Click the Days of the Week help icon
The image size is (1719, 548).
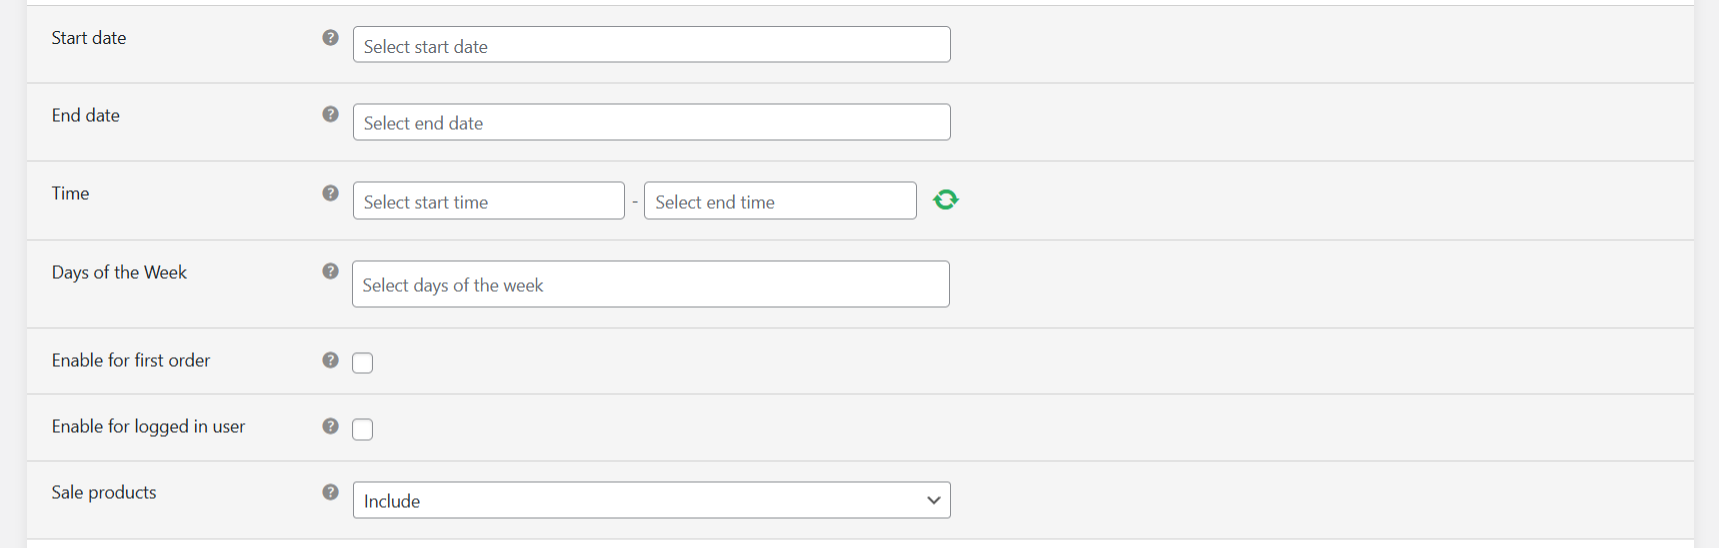(x=330, y=271)
